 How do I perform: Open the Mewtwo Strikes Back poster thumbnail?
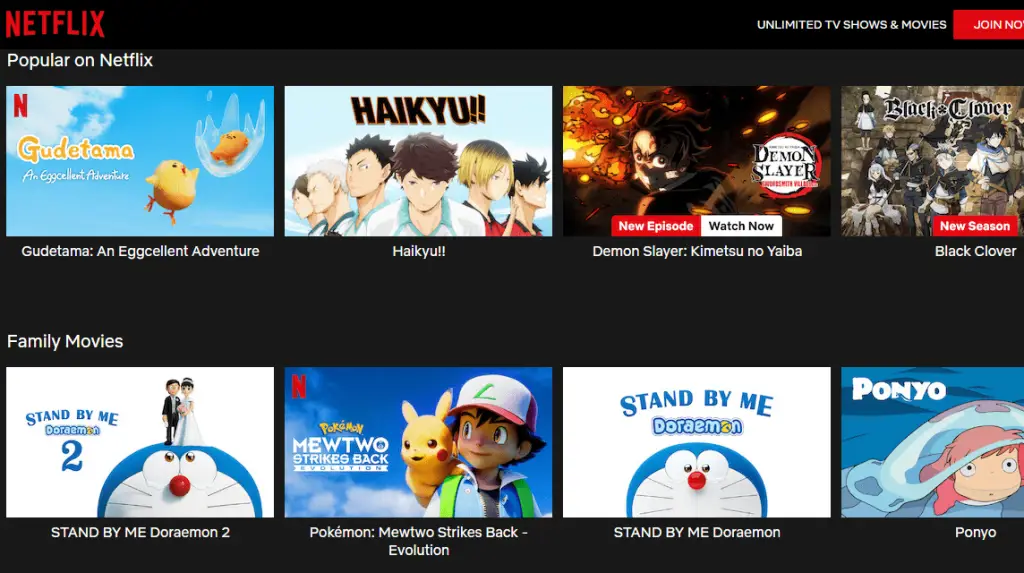click(418, 442)
